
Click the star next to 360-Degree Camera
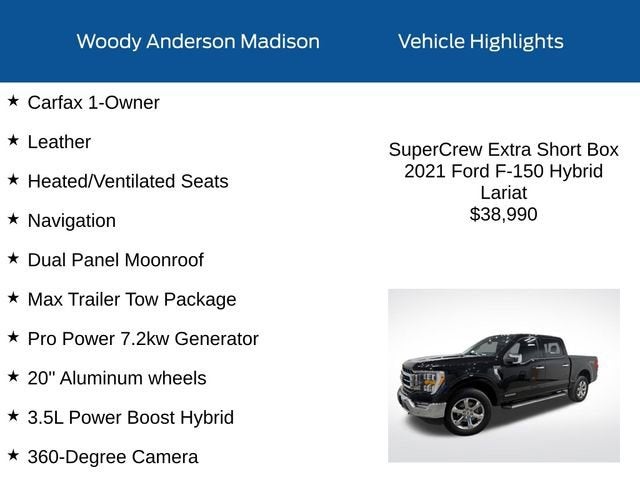pos(13,455)
